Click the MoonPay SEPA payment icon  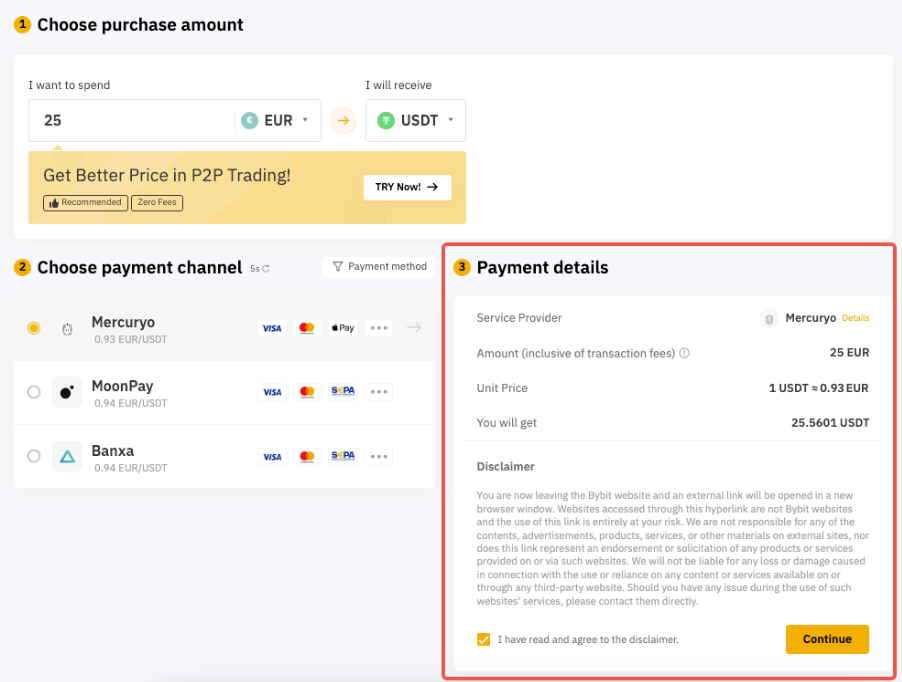[343, 392]
